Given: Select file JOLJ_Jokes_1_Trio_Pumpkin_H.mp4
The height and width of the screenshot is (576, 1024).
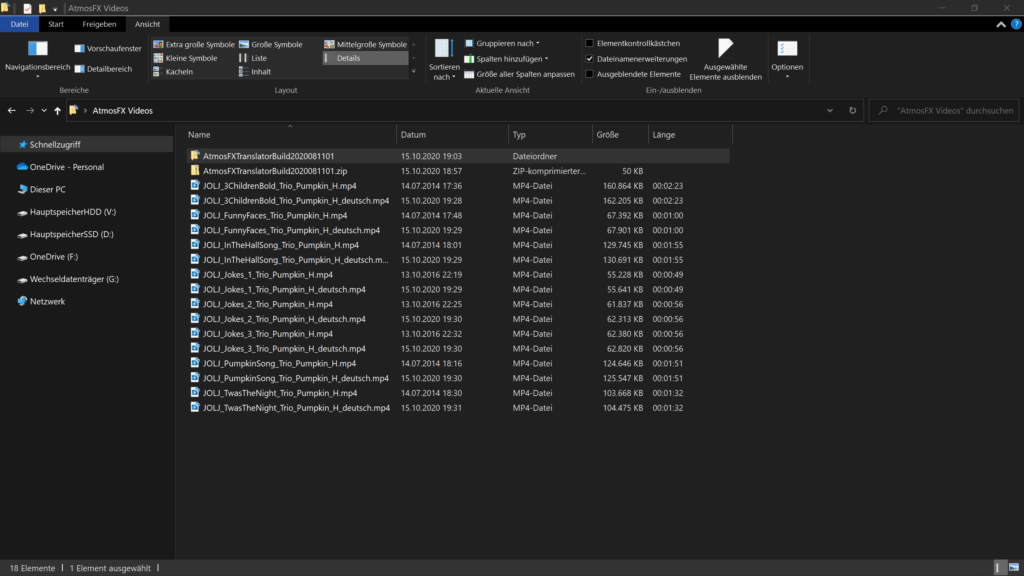Looking at the screenshot, I should click(x=268, y=274).
